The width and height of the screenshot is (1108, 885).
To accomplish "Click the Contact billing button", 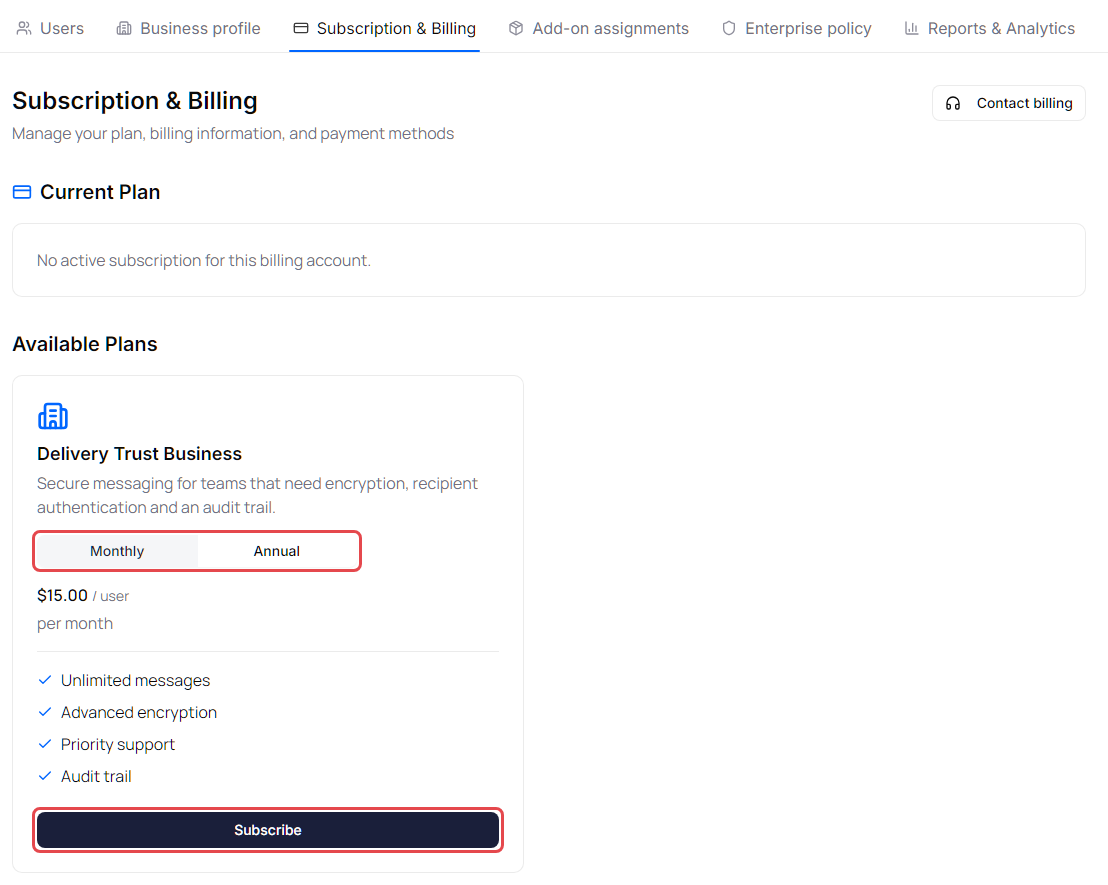I will pos(1008,103).
